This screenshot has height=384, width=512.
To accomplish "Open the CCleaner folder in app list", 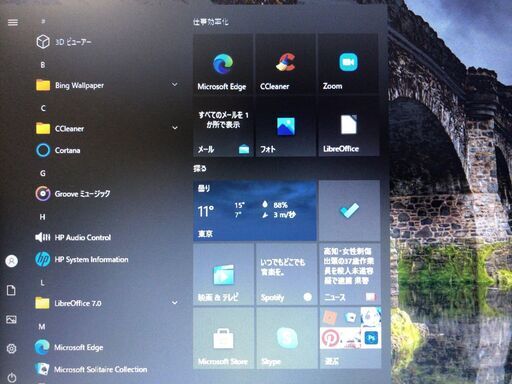I will (x=107, y=128).
